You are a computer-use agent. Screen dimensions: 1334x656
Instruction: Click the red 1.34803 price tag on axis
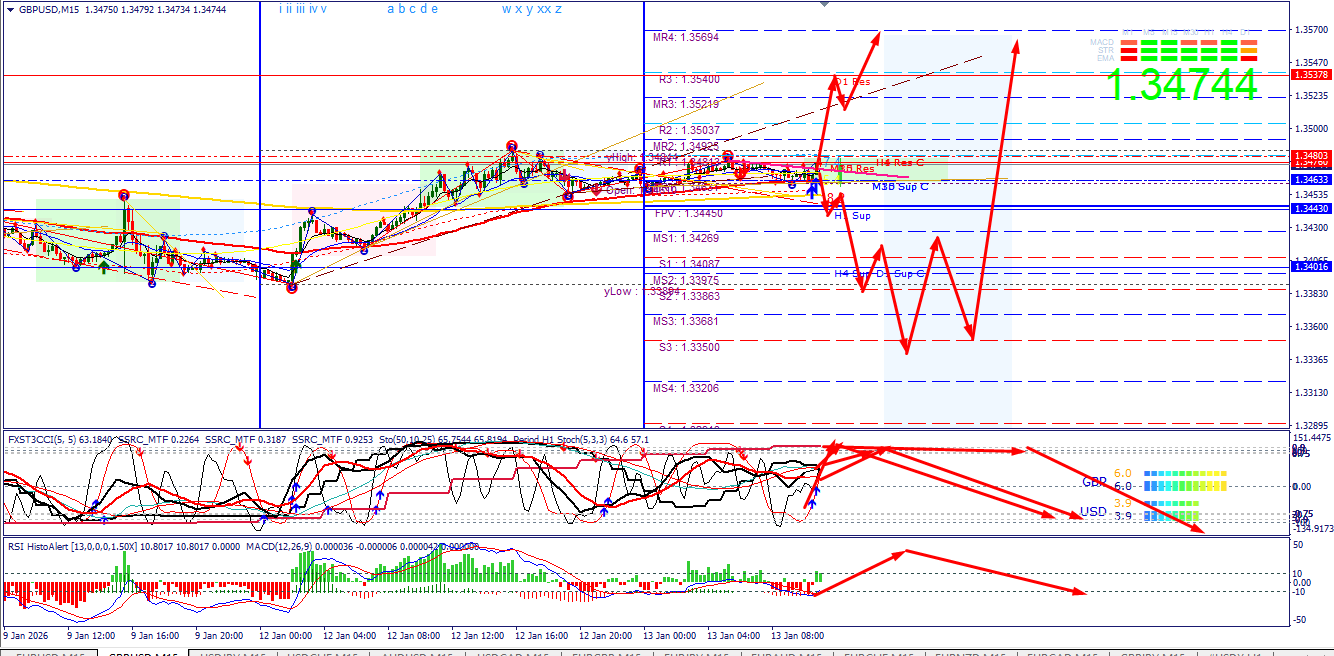(1309, 156)
